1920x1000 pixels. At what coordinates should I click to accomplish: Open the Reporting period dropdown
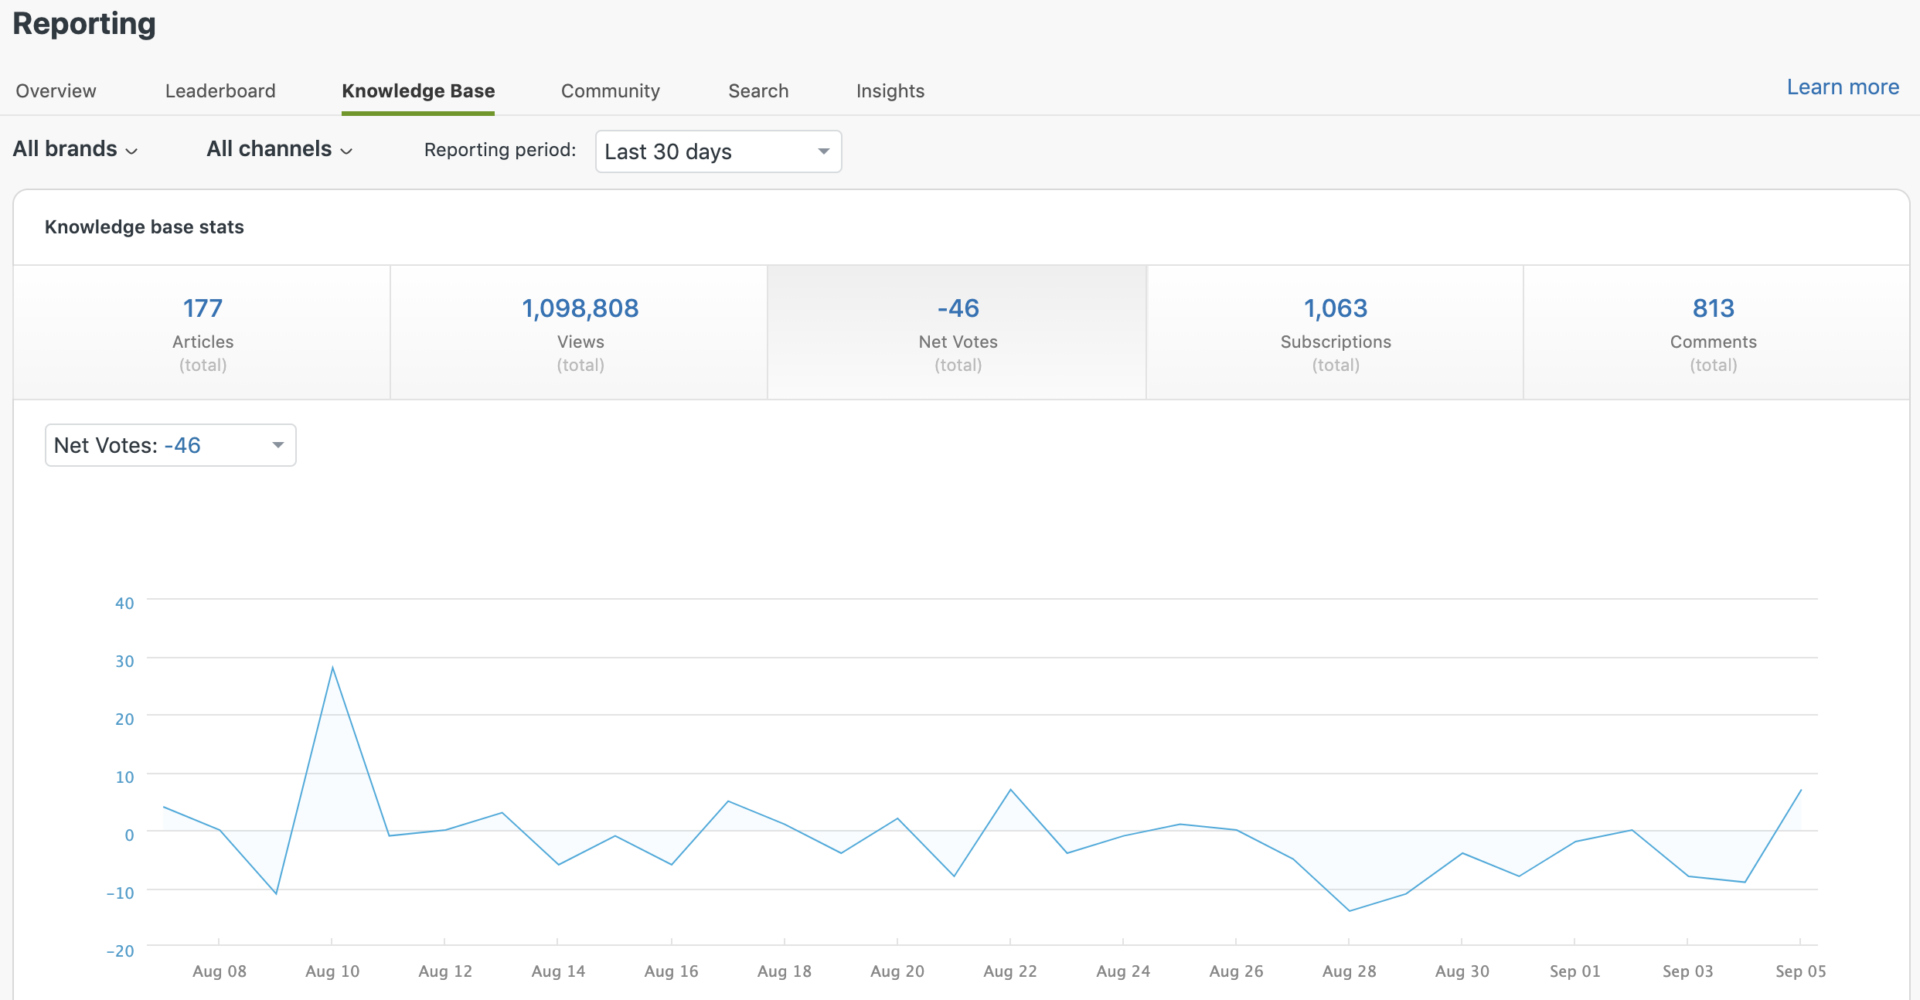pos(718,152)
